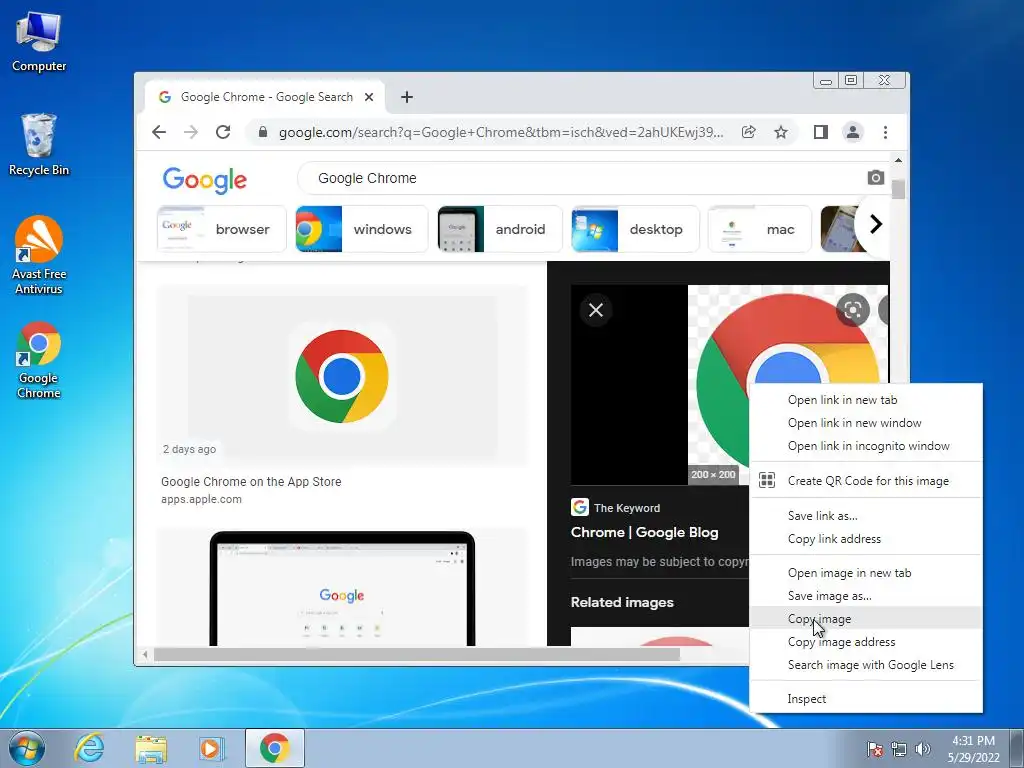Open Chrome's three-dot menu

point(886,133)
